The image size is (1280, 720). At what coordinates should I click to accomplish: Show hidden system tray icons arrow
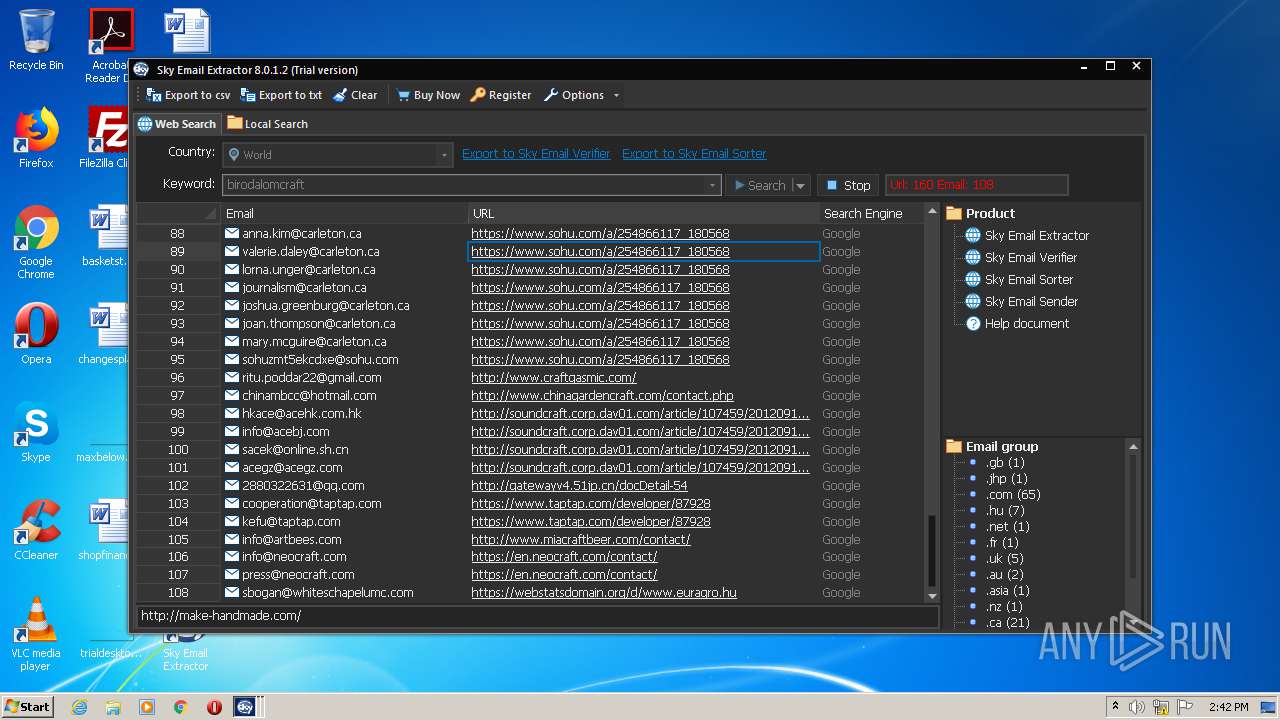(1115, 707)
